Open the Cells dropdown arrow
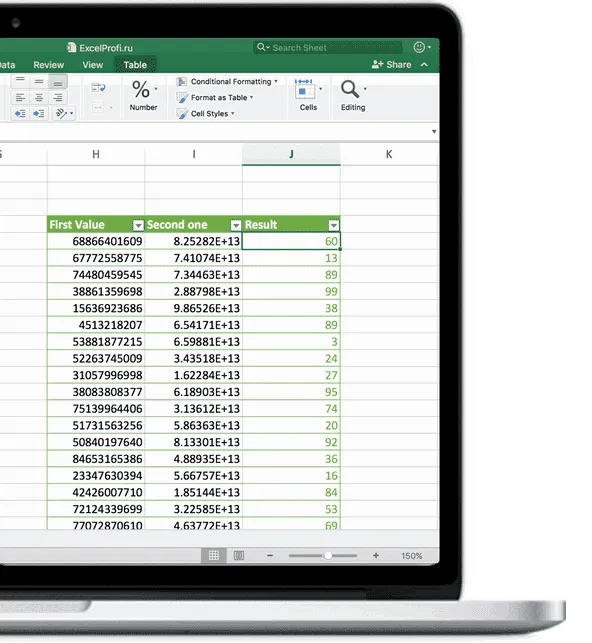The width and height of the screenshot is (592, 643). (320, 89)
